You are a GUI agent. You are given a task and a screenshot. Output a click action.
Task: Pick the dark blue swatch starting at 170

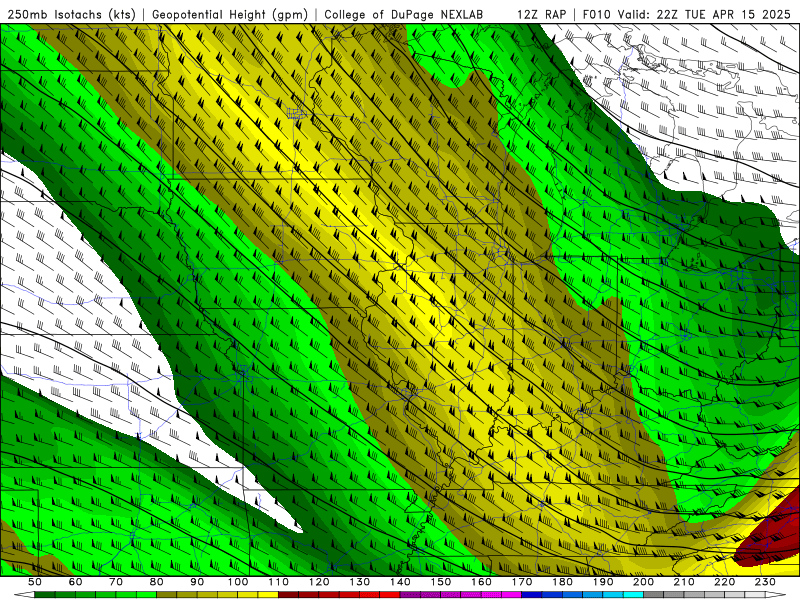pos(532,595)
